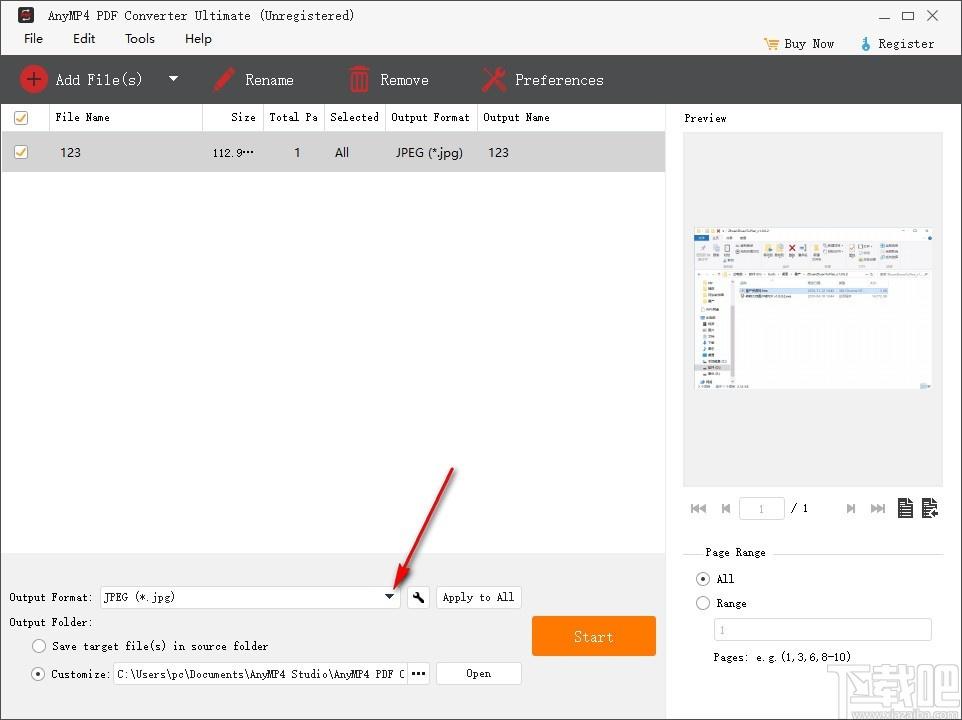Screen dimensions: 962x720
Task: Maximize the application window
Action: click(908, 16)
